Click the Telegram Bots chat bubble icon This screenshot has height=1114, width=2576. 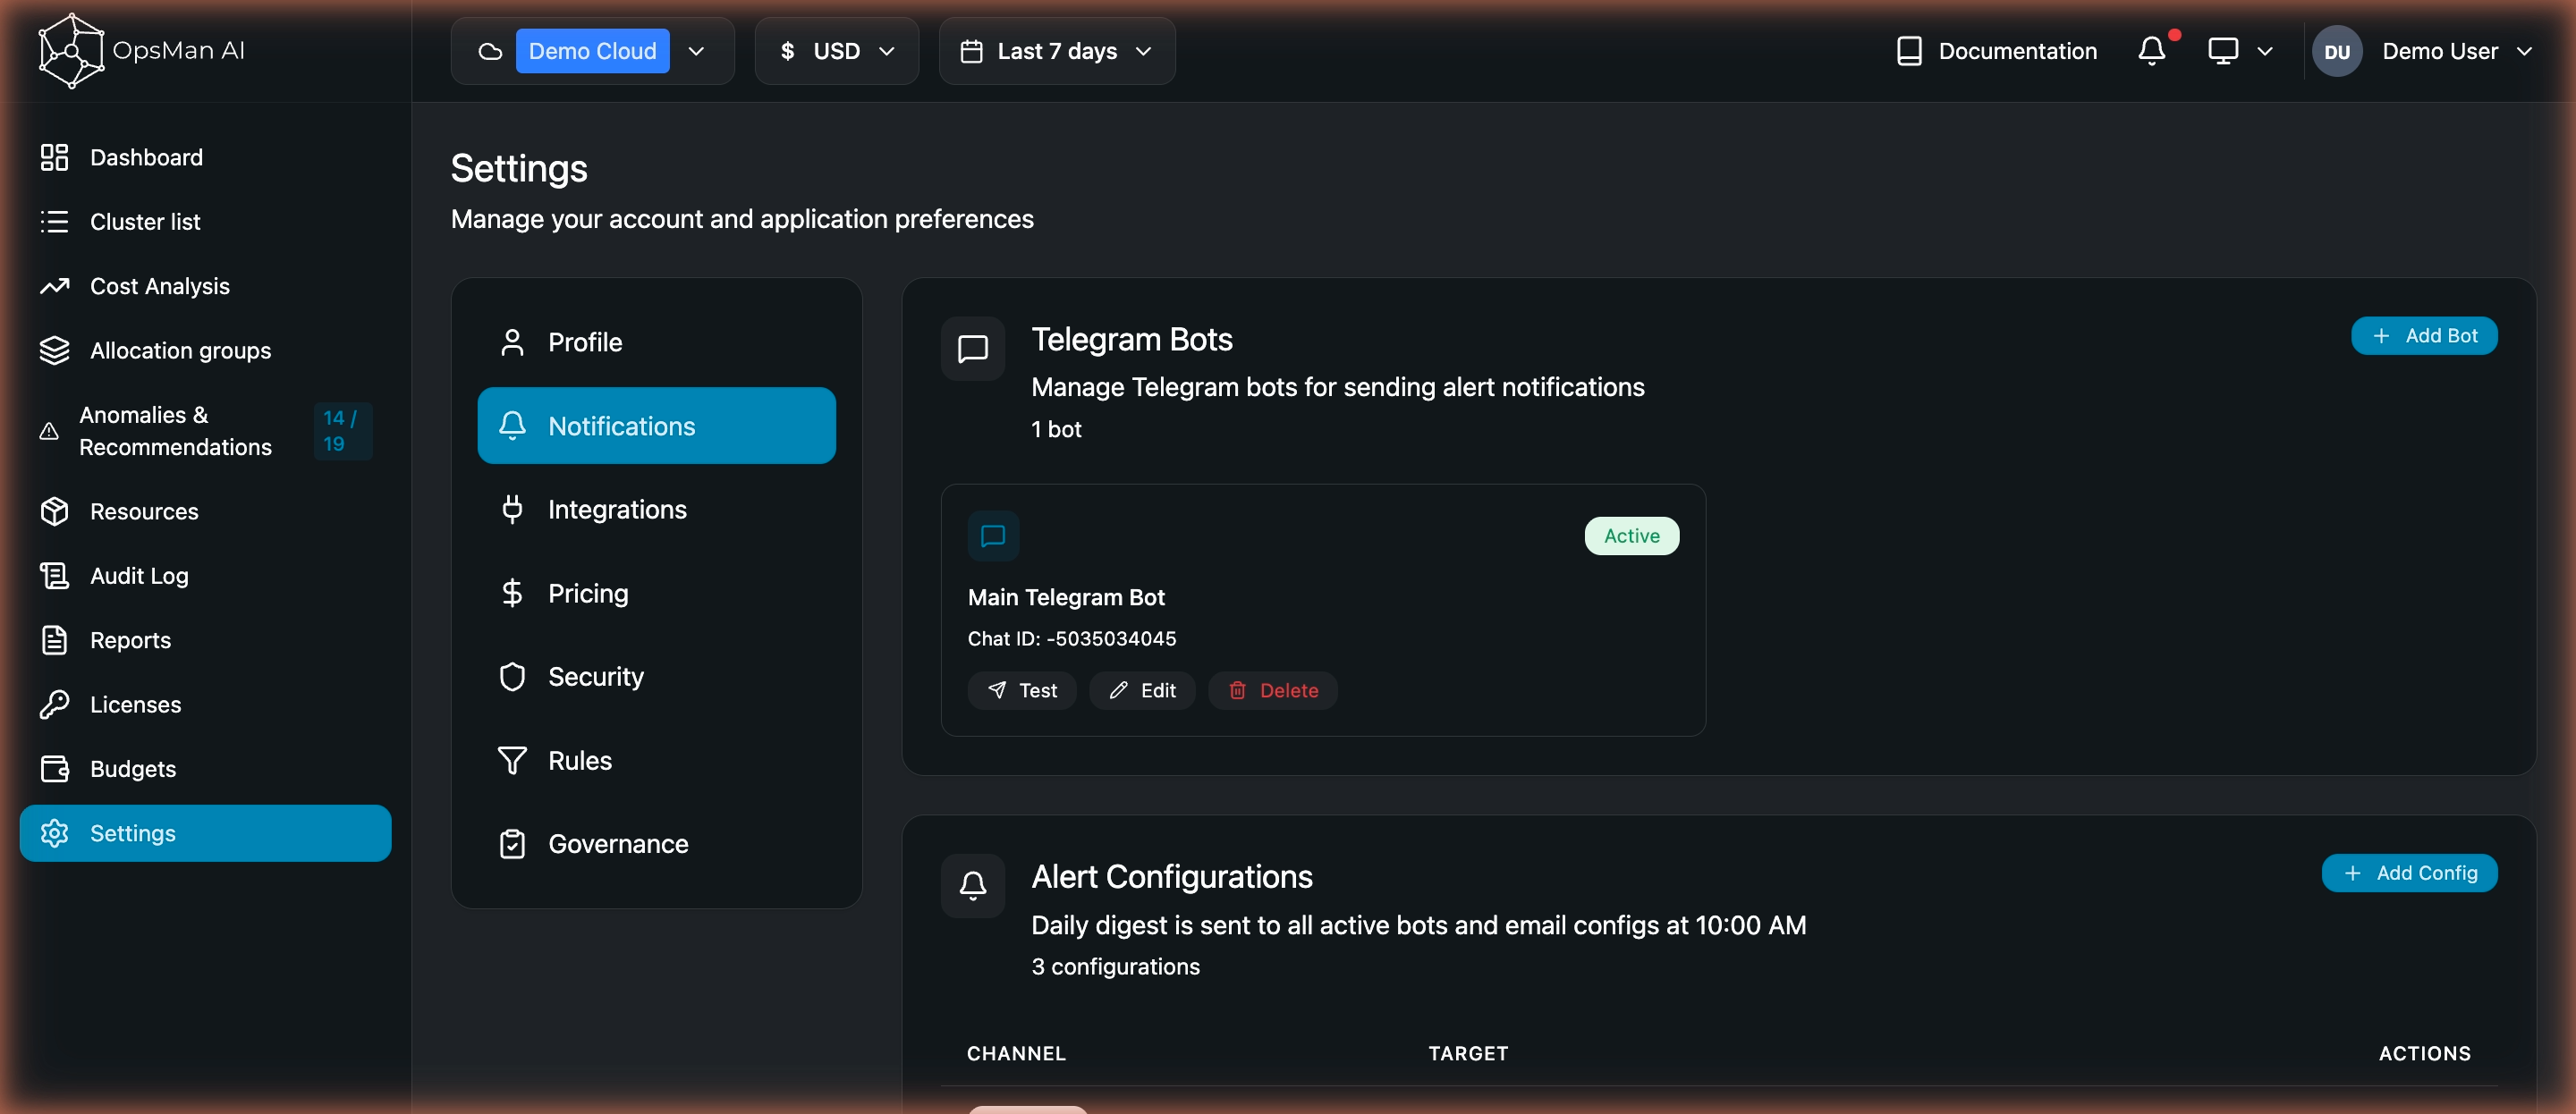coord(973,348)
